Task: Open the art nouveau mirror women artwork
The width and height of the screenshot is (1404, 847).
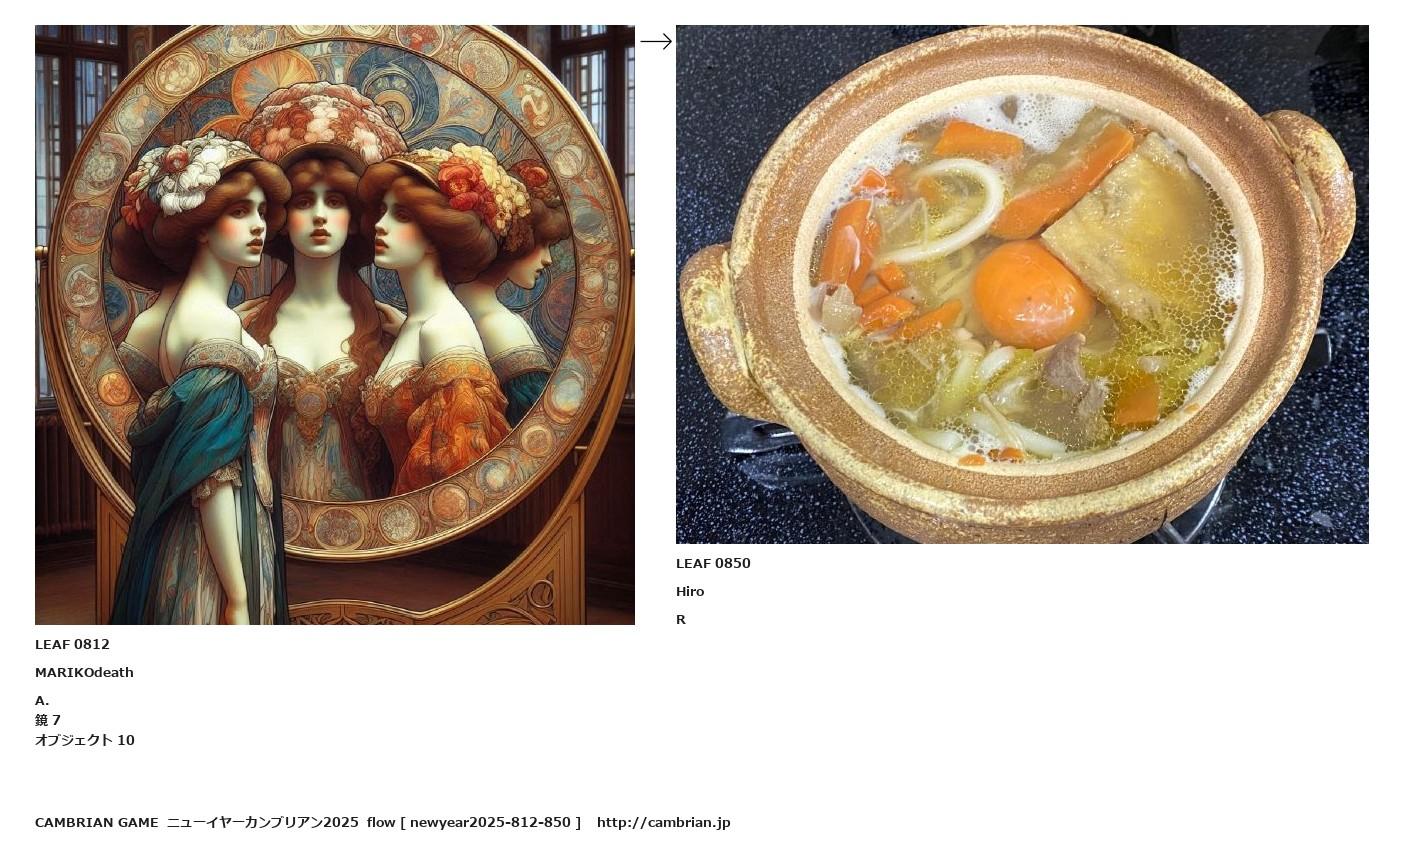Action: click(x=335, y=325)
